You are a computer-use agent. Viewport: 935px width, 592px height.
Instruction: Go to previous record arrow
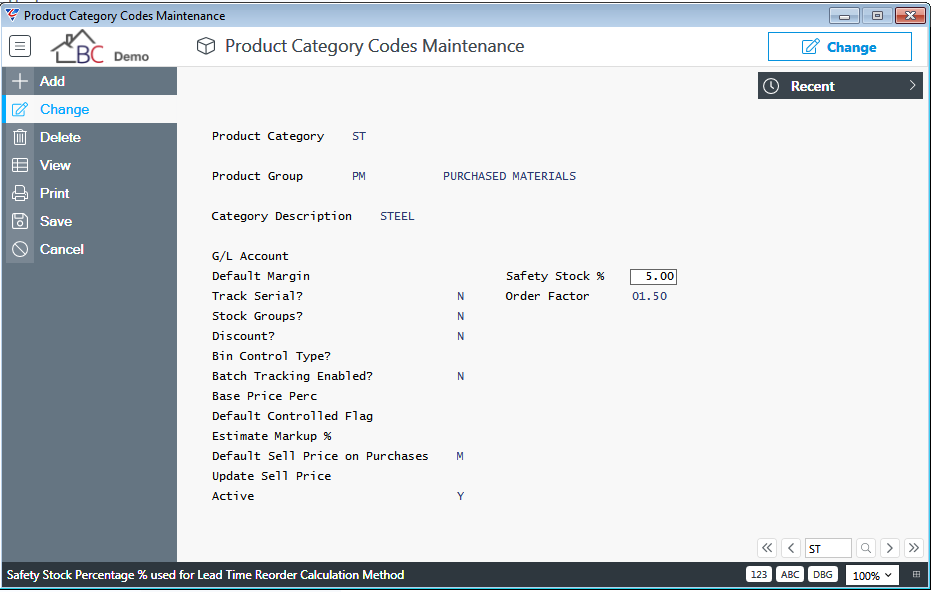tap(791, 548)
